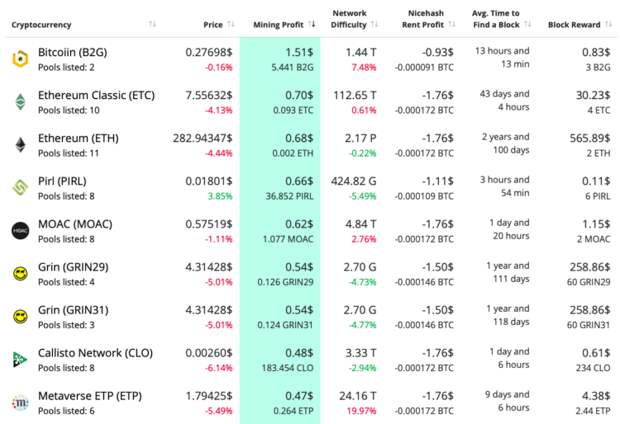Sort by Avg. Time to Find a Block
620x424 pixels.
[527, 25]
